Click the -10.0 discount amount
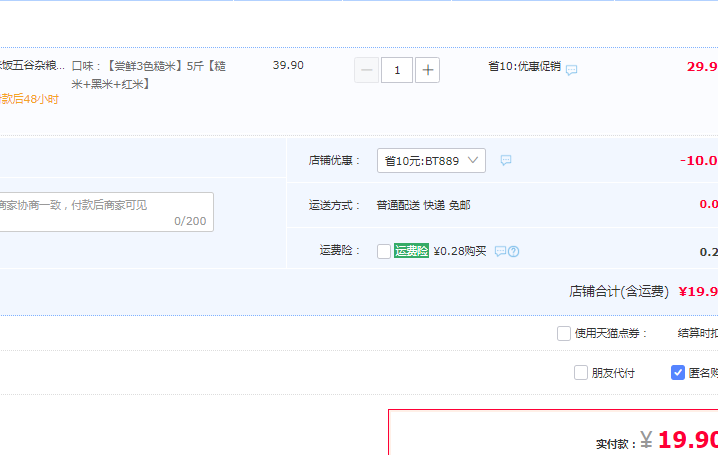Screen dimensions: 718x455 click(699, 161)
